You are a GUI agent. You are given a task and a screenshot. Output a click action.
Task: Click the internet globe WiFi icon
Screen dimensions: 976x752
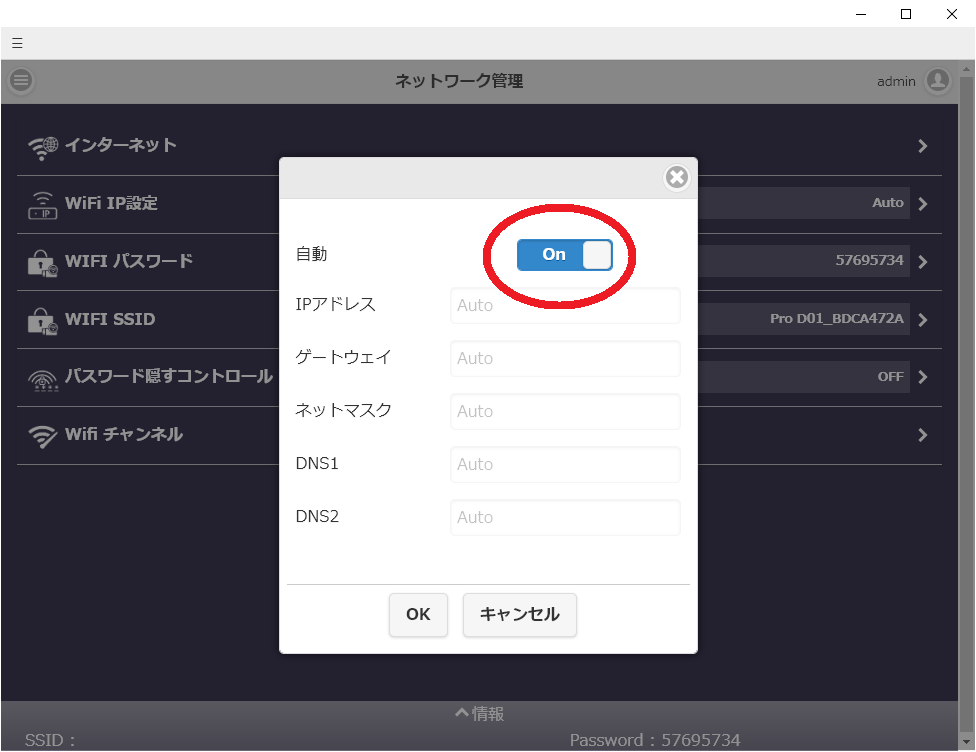point(43,146)
